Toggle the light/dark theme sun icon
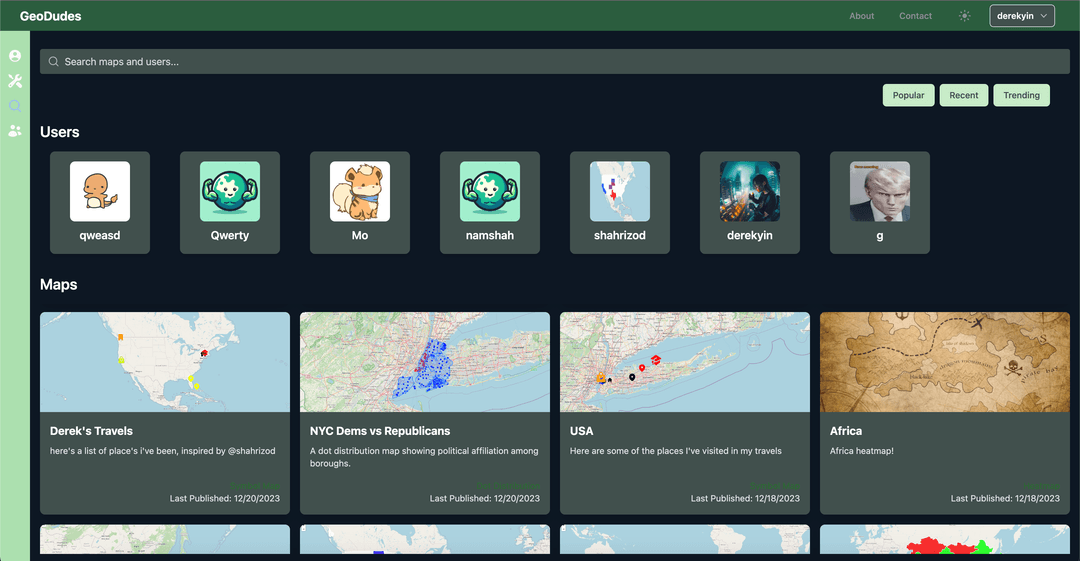1080x561 pixels. pyautogui.click(x=964, y=16)
